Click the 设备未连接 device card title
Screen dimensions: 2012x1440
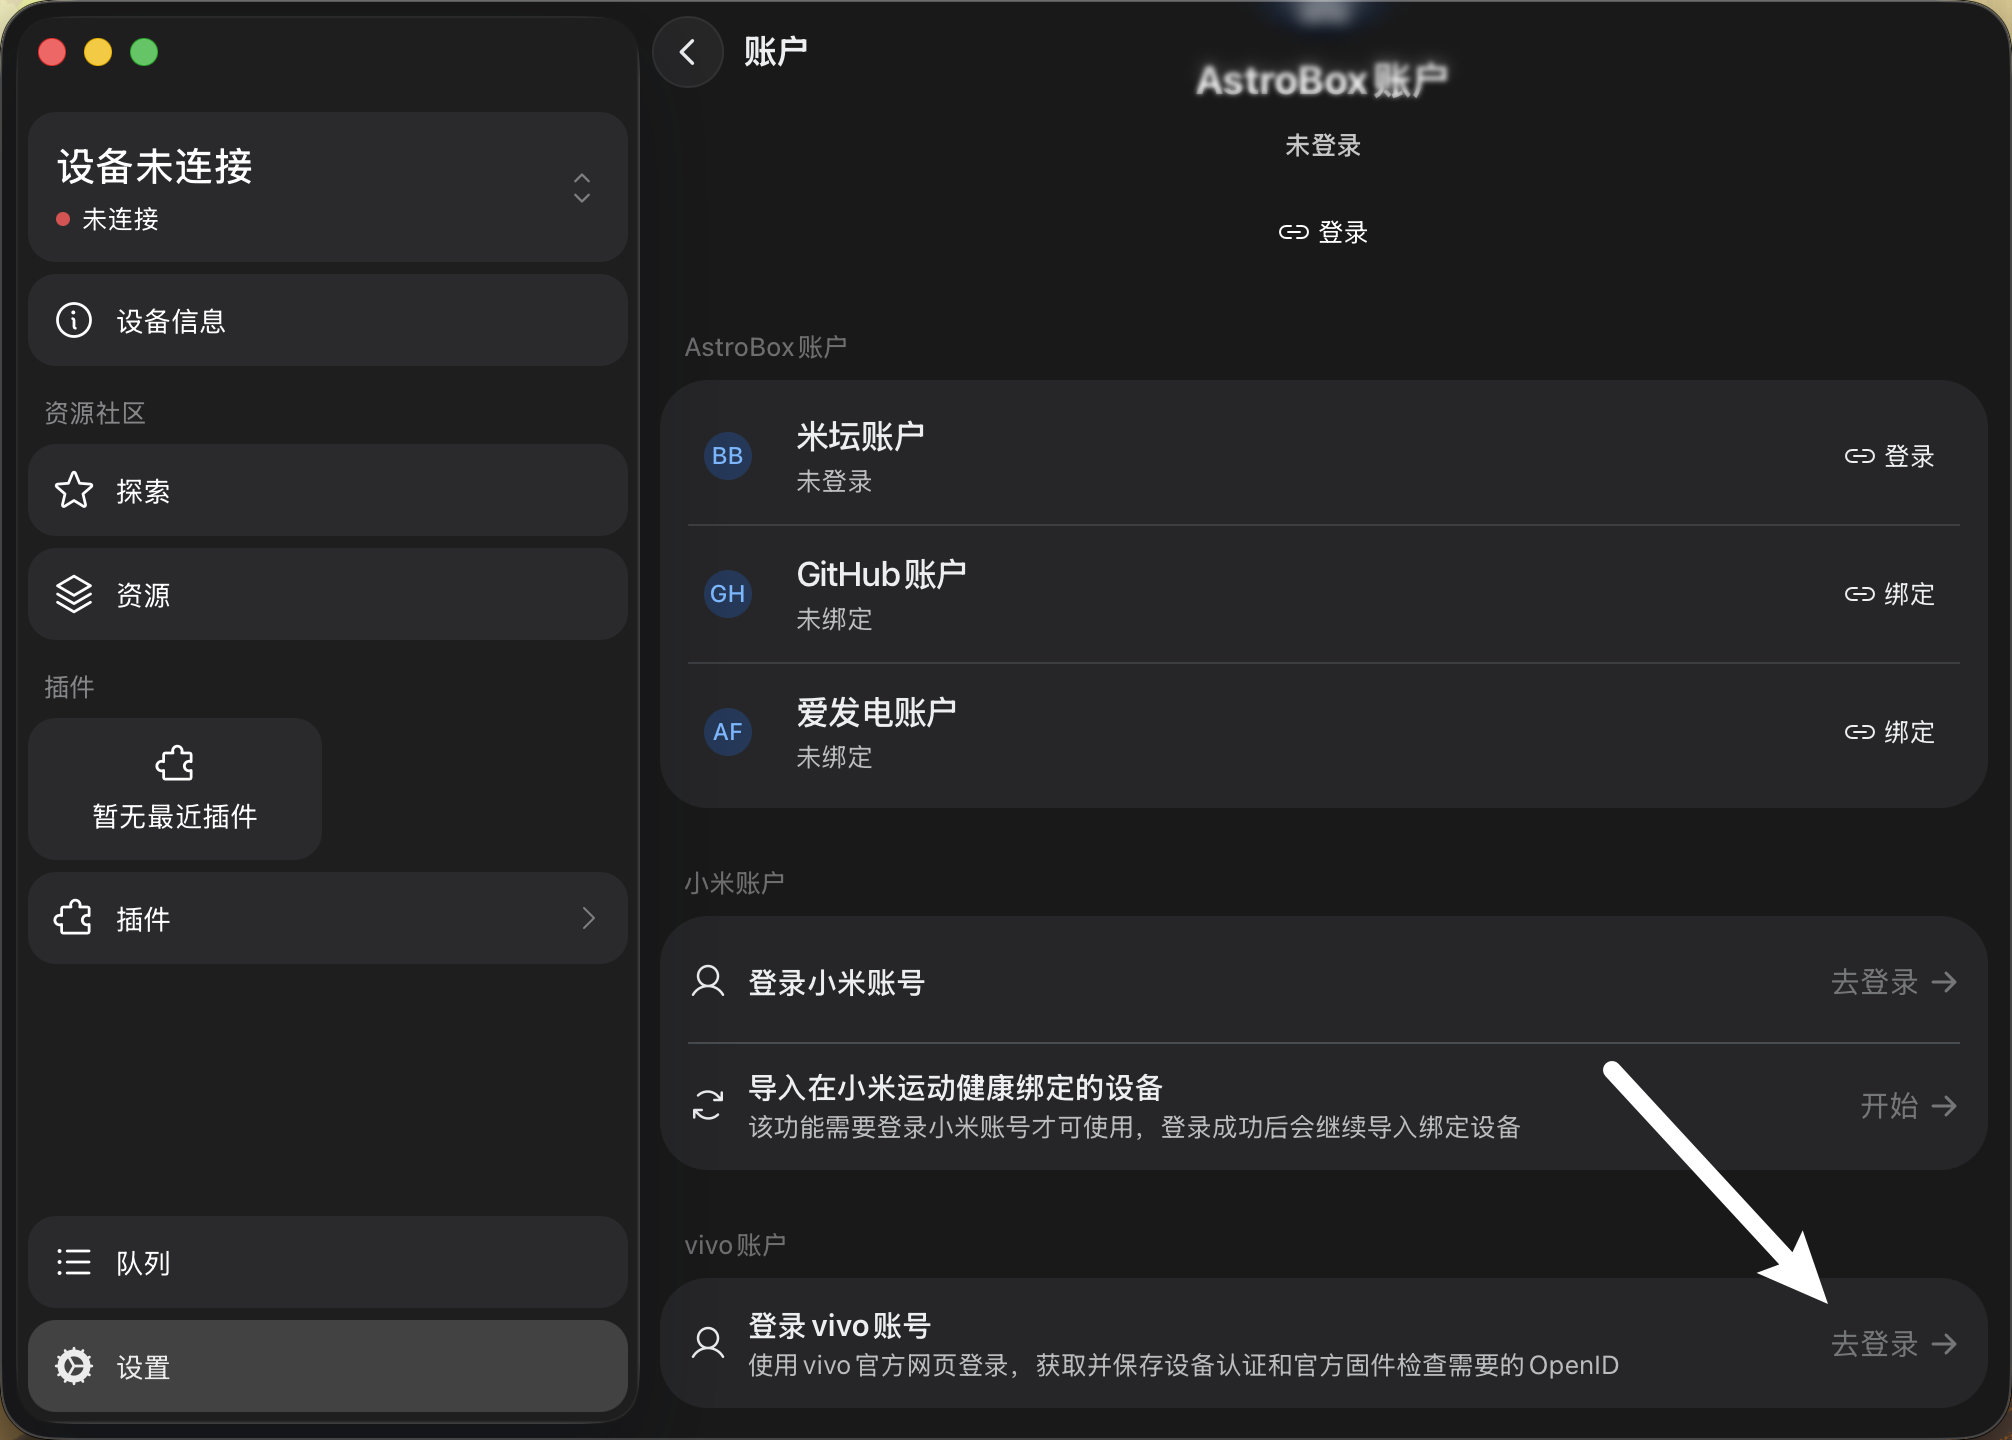tap(155, 166)
